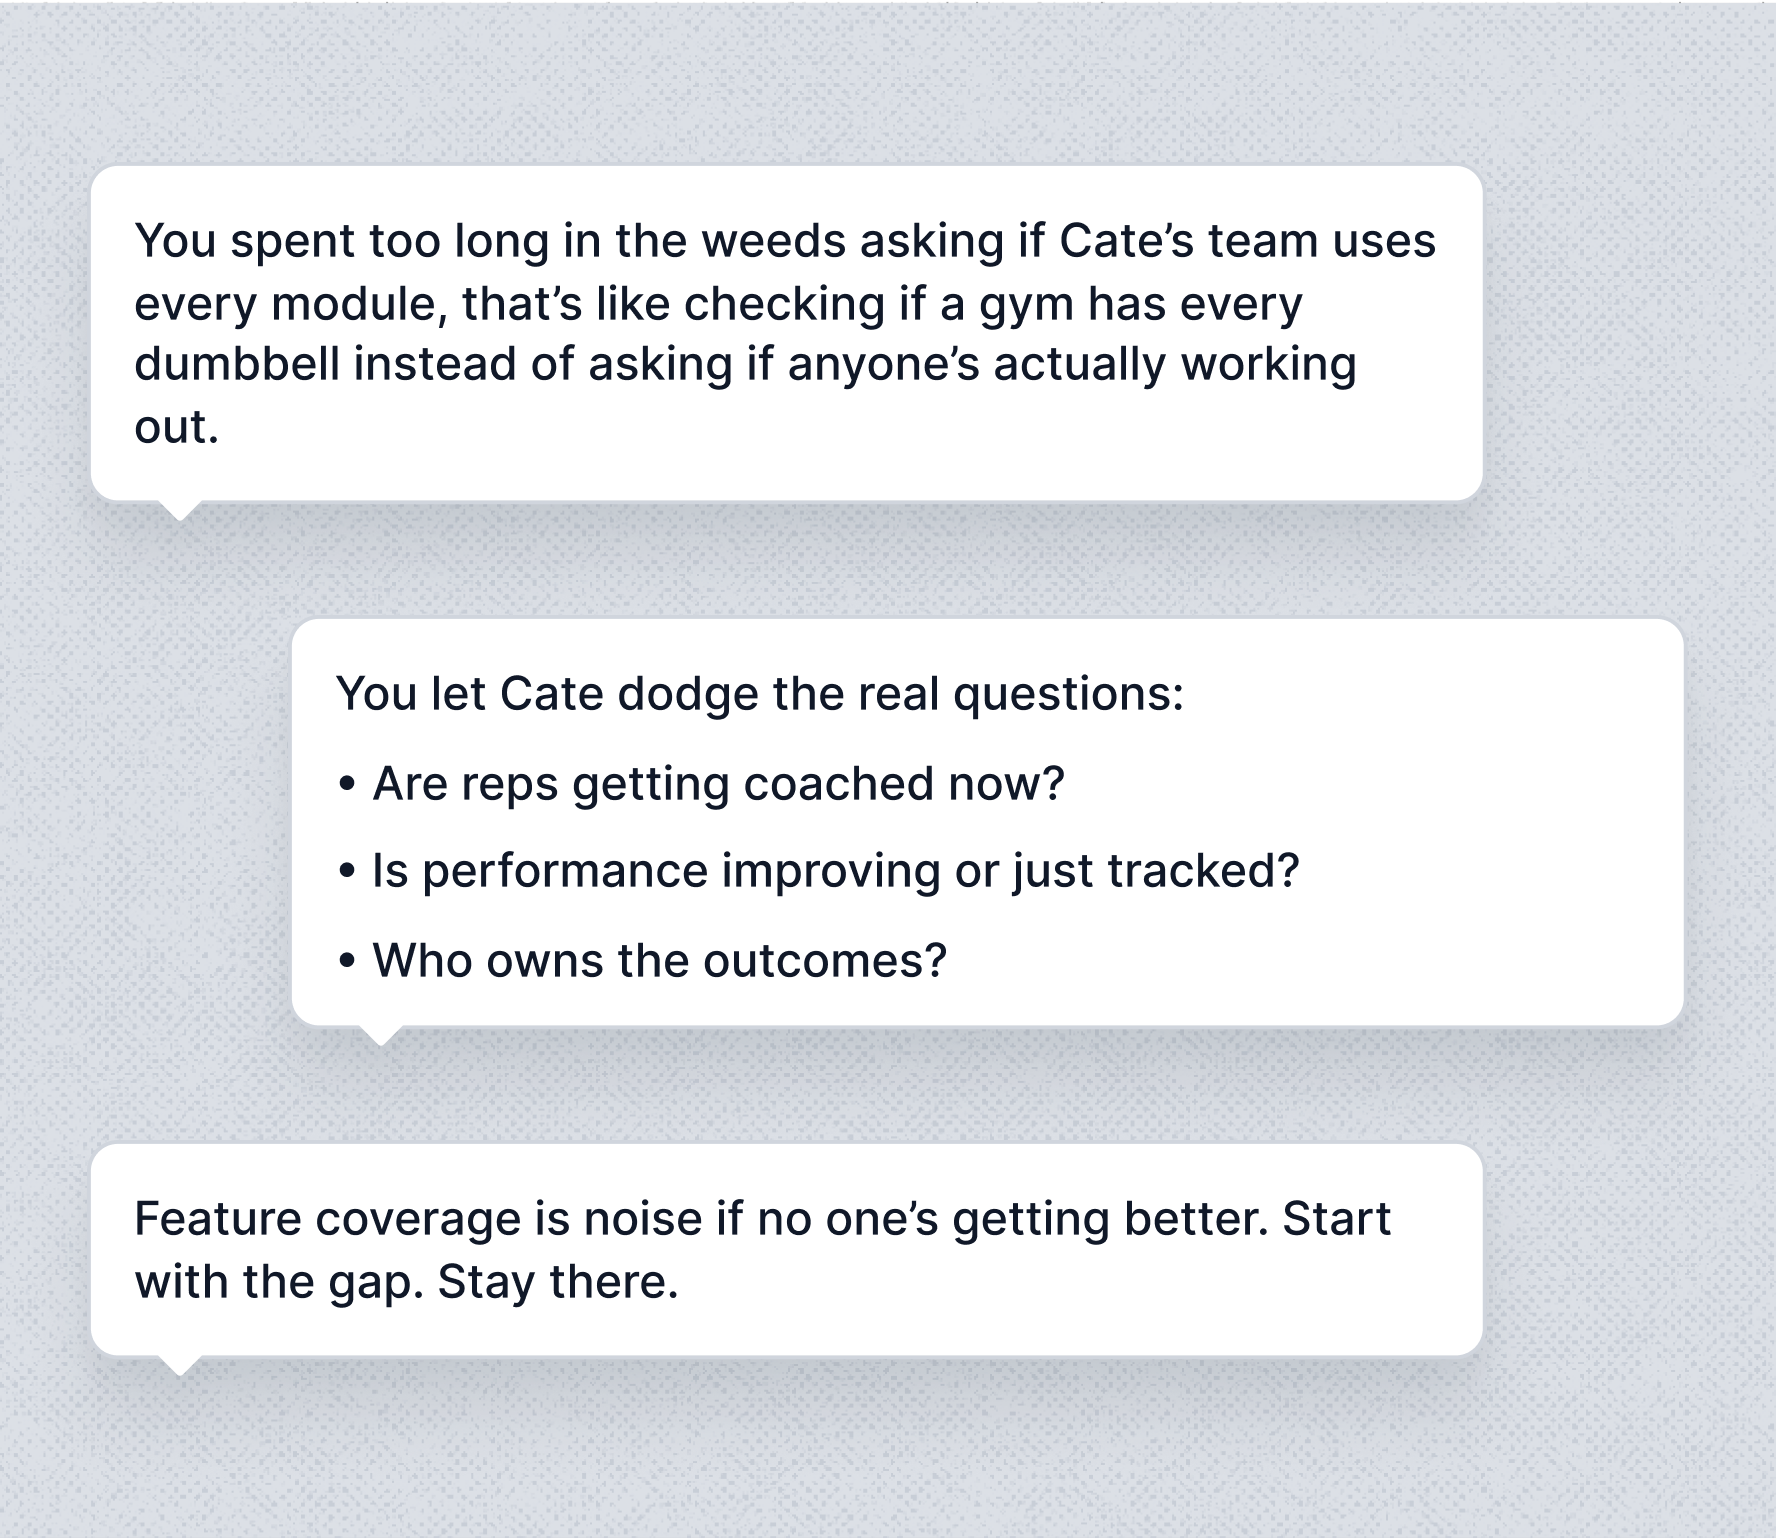Click heading 'You let Cate dodge the real questions:'
The image size is (1776, 1538).
(x=759, y=693)
